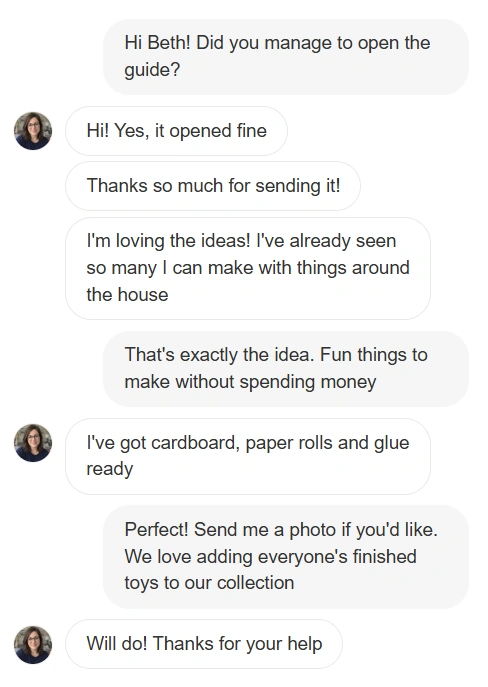This screenshot has height=687, width=488.
Task: Click the word 'guide?' in first message
Action: 152,70
